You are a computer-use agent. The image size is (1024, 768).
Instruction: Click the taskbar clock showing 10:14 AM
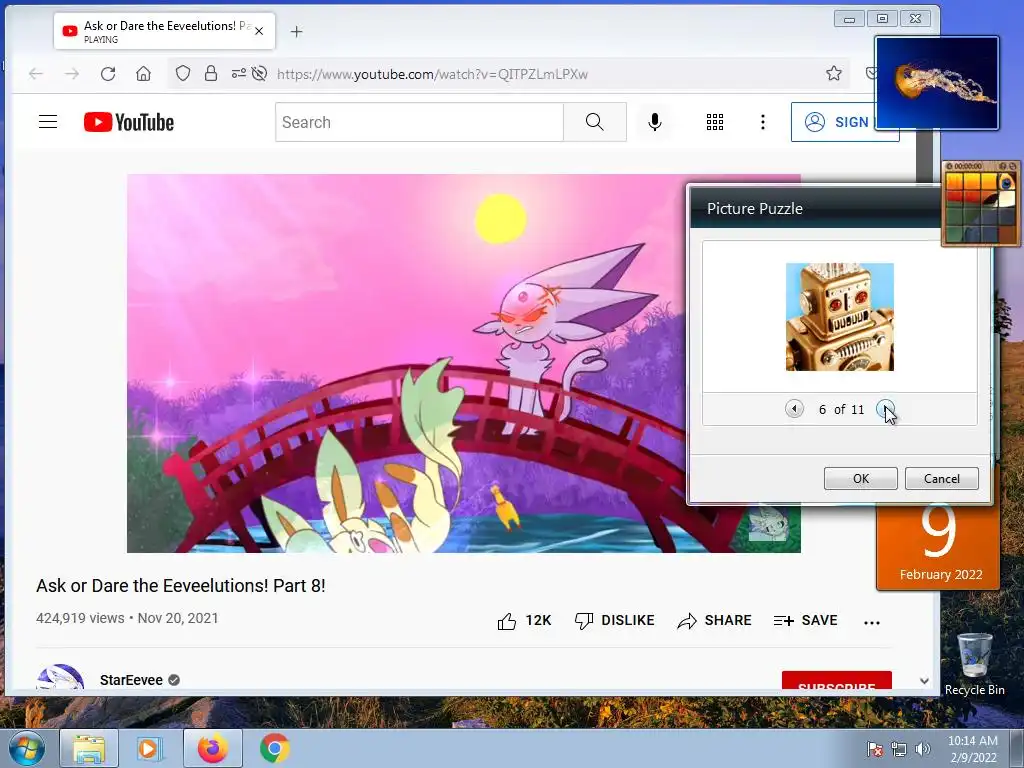(972, 749)
